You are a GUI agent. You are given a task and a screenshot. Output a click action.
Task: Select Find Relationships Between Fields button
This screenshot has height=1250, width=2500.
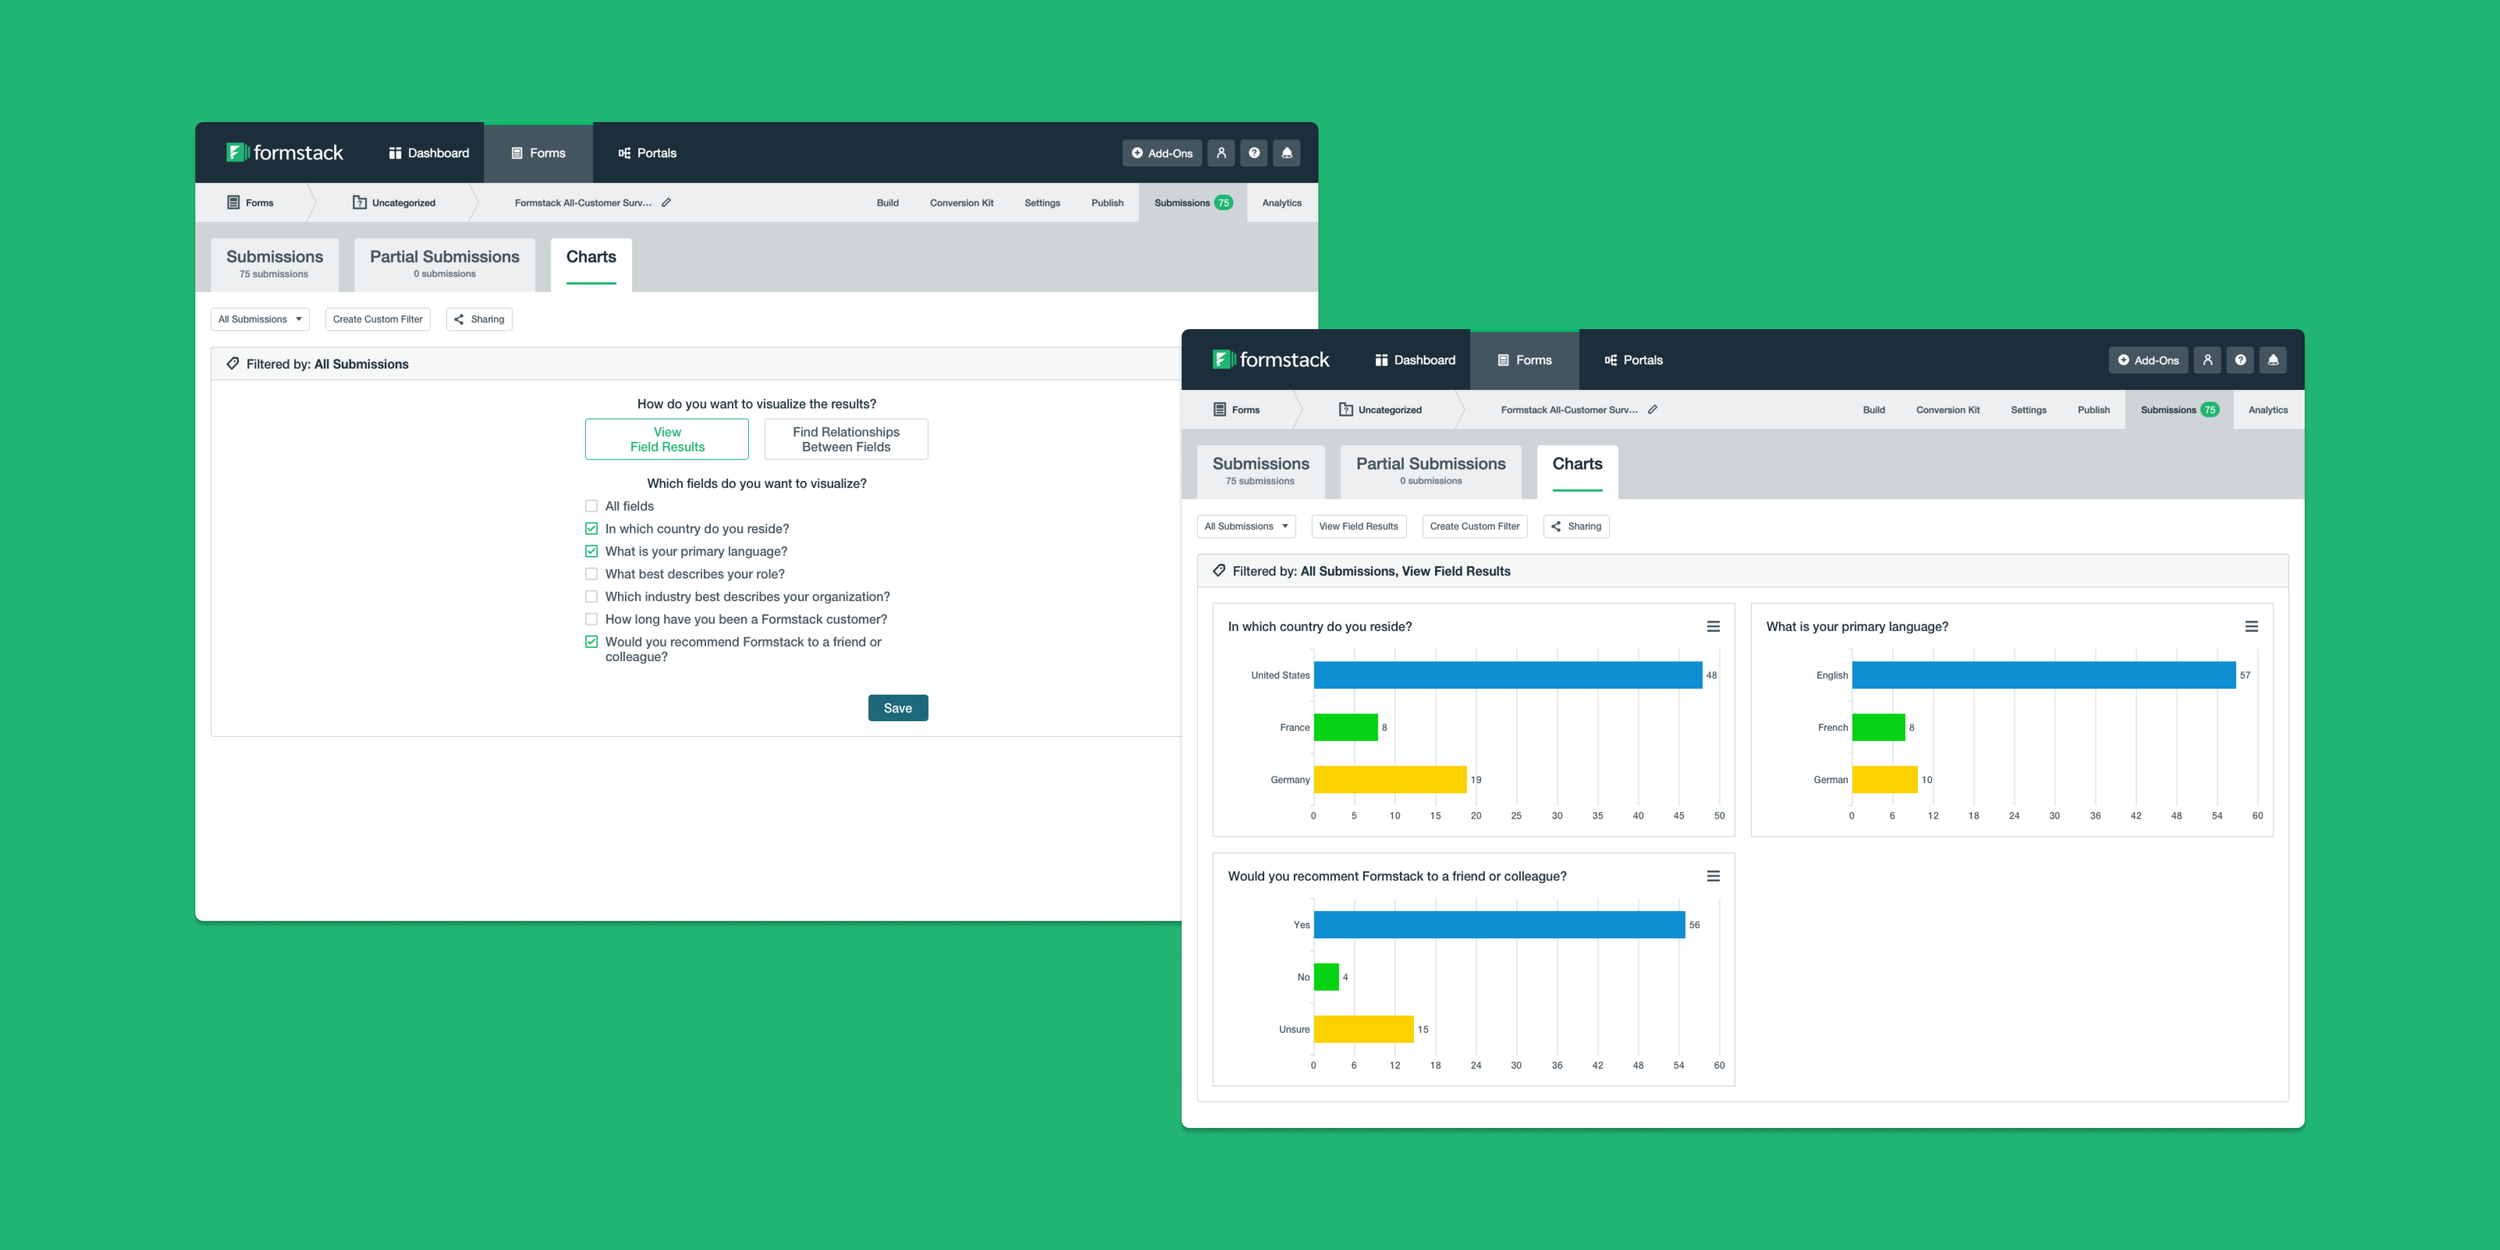click(846, 440)
